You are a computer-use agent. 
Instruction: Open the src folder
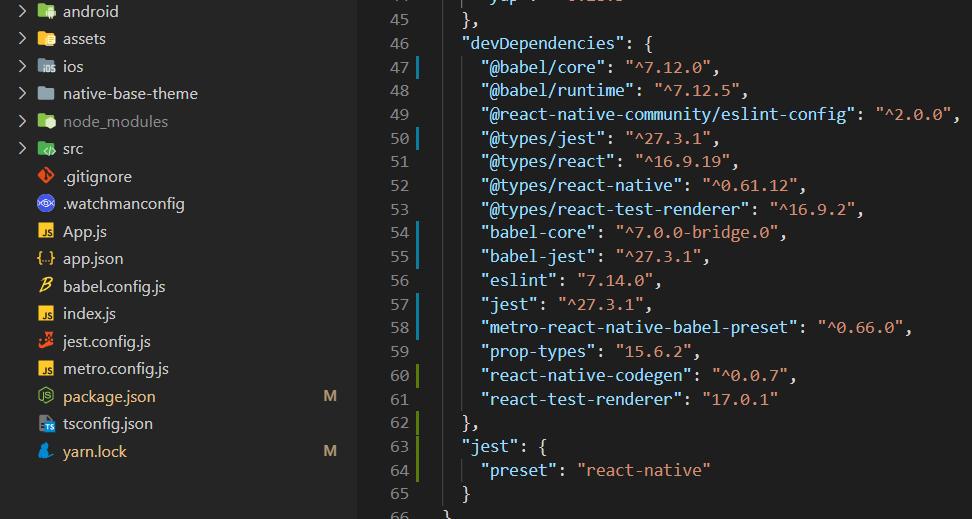pyautogui.click(x=73, y=149)
